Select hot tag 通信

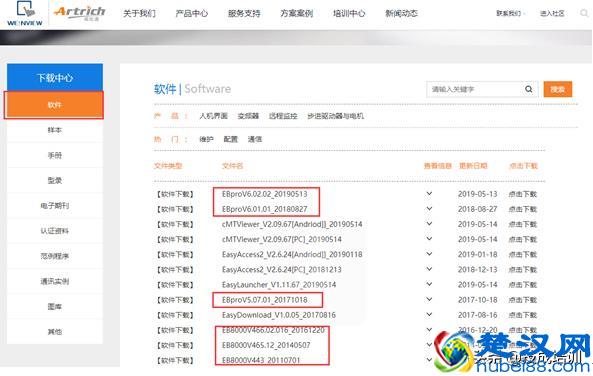255,139
